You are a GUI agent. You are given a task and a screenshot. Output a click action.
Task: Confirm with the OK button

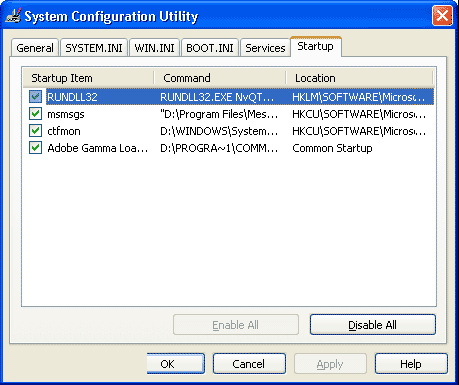[x=176, y=364]
